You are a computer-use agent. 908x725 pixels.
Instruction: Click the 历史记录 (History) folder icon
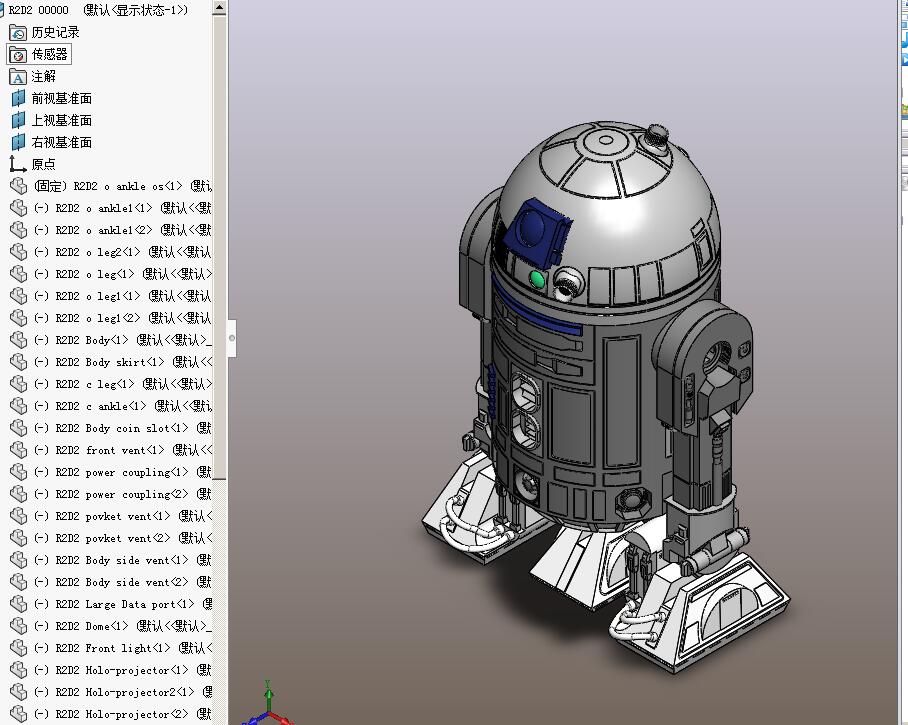18,32
